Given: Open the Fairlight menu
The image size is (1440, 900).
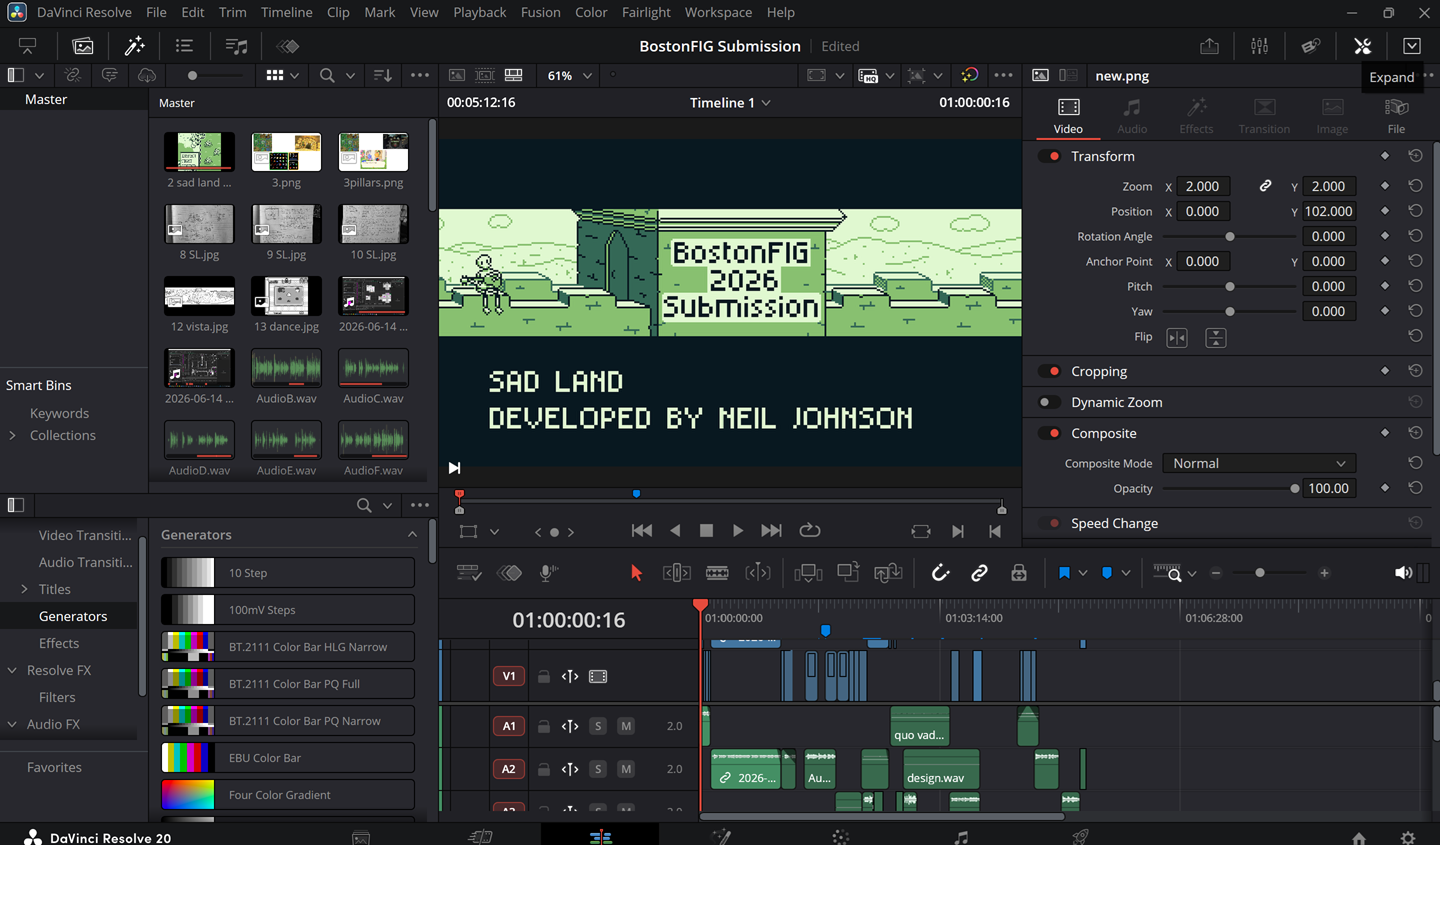Looking at the screenshot, I should coord(646,12).
